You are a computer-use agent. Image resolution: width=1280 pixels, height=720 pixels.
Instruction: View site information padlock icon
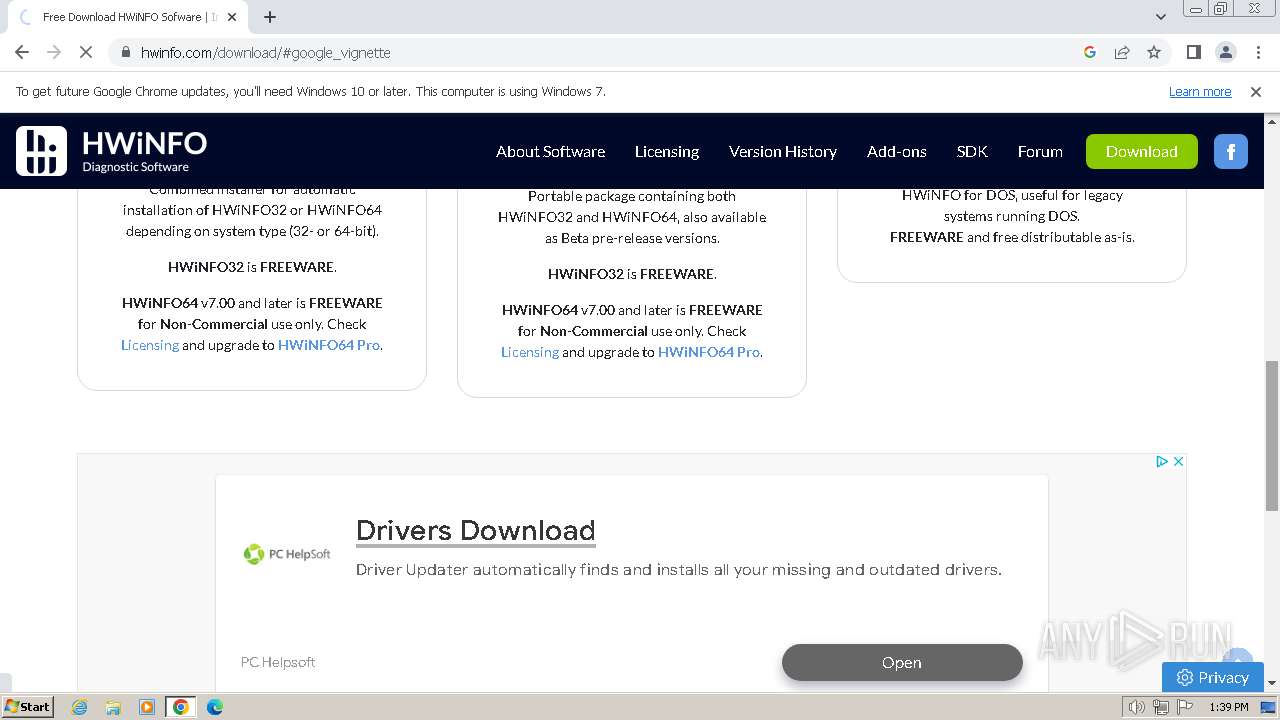click(125, 52)
